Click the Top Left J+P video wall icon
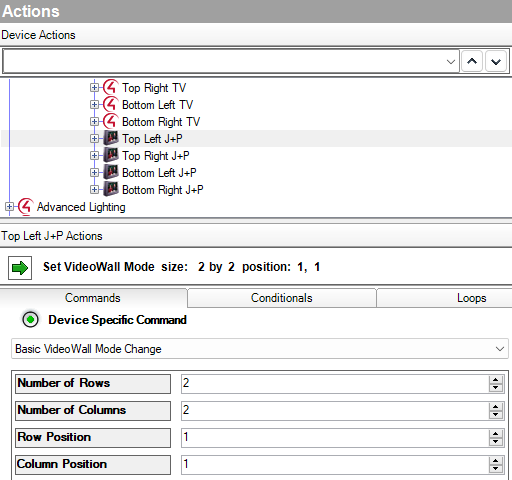Image resolution: width=512 pixels, height=480 pixels. (111, 138)
